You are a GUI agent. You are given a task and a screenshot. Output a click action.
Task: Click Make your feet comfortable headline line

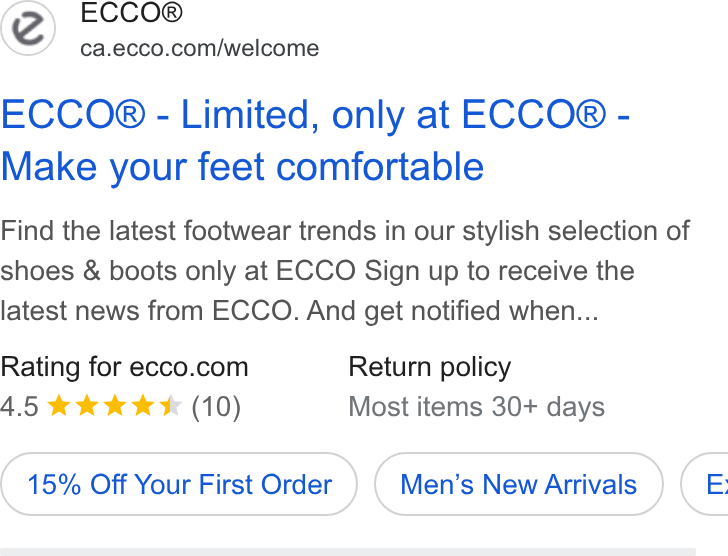click(242, 166)
